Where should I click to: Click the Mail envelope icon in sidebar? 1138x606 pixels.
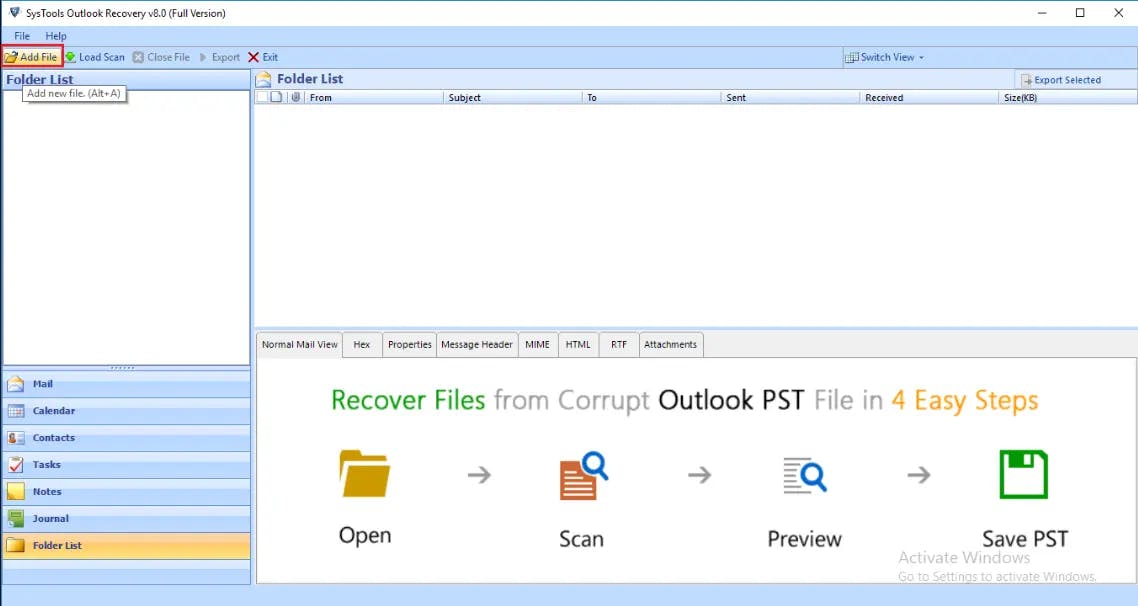pos(16,384)
